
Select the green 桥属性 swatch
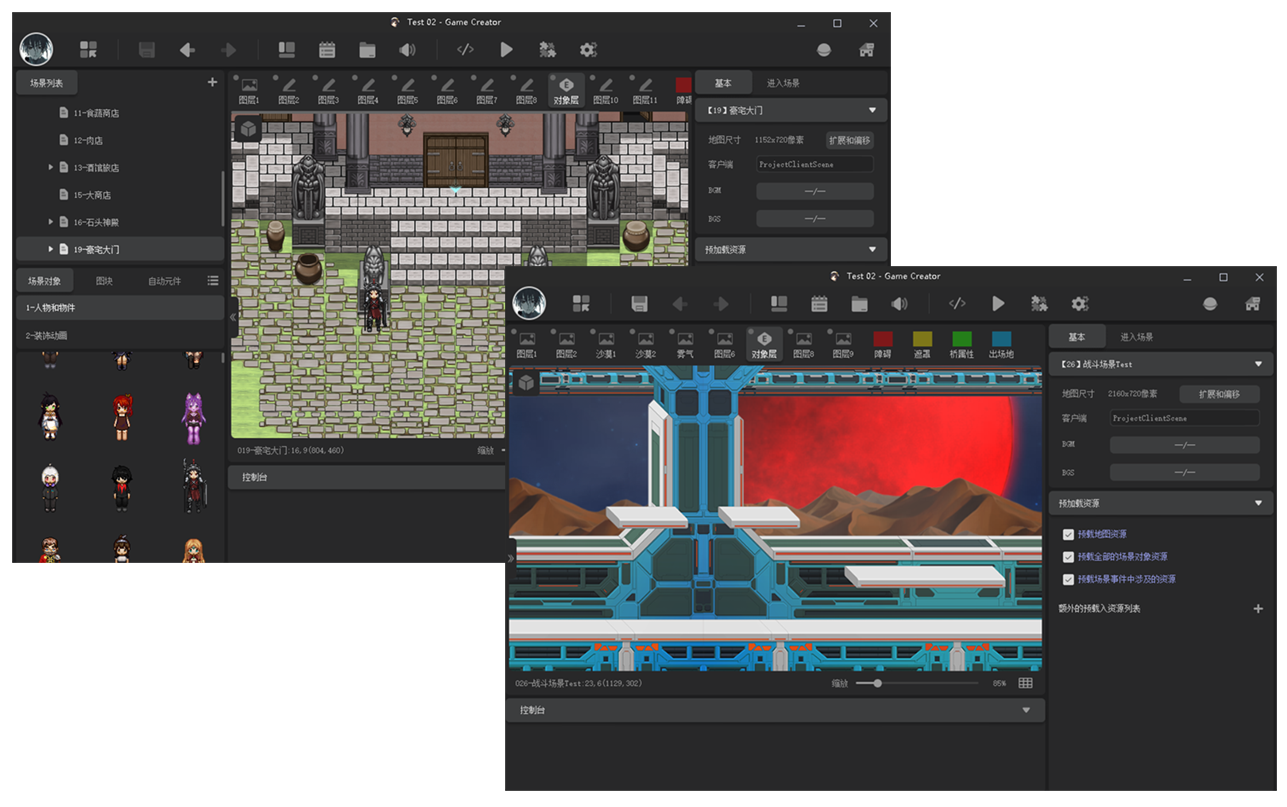tap(961, 340)
